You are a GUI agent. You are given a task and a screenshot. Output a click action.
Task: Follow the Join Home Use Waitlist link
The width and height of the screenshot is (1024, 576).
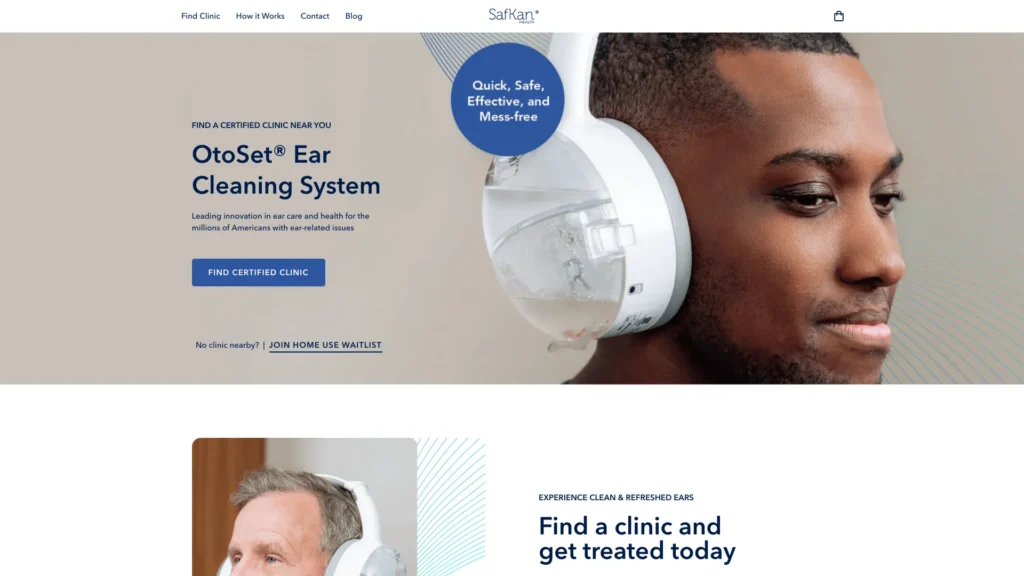coord(325,345)
